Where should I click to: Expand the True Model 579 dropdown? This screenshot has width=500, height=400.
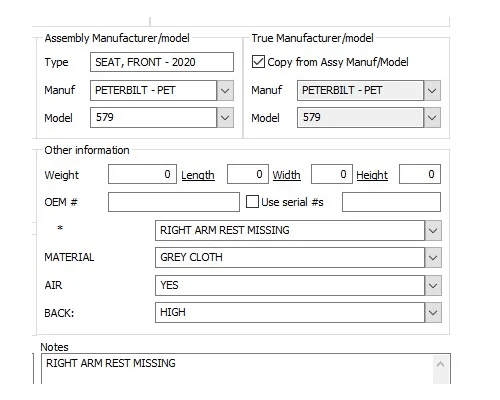432,117
